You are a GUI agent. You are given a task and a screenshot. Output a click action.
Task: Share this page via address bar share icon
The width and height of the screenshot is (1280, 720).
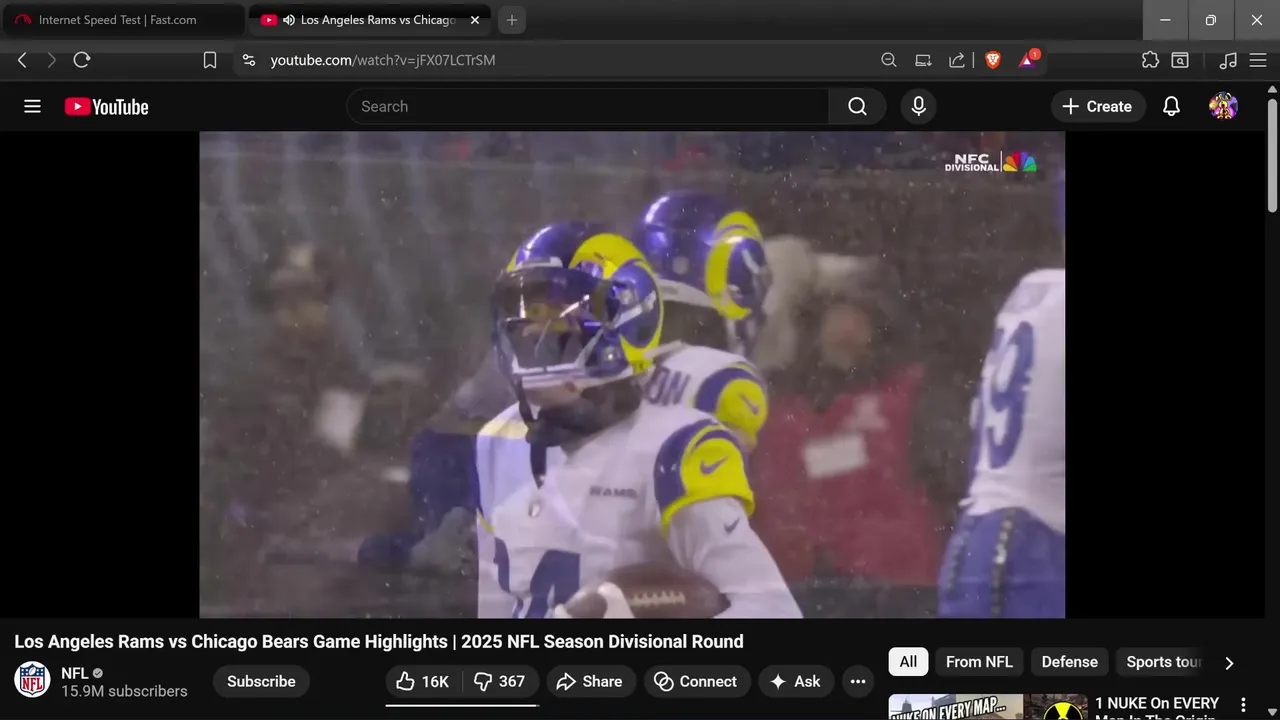point(957,60)
